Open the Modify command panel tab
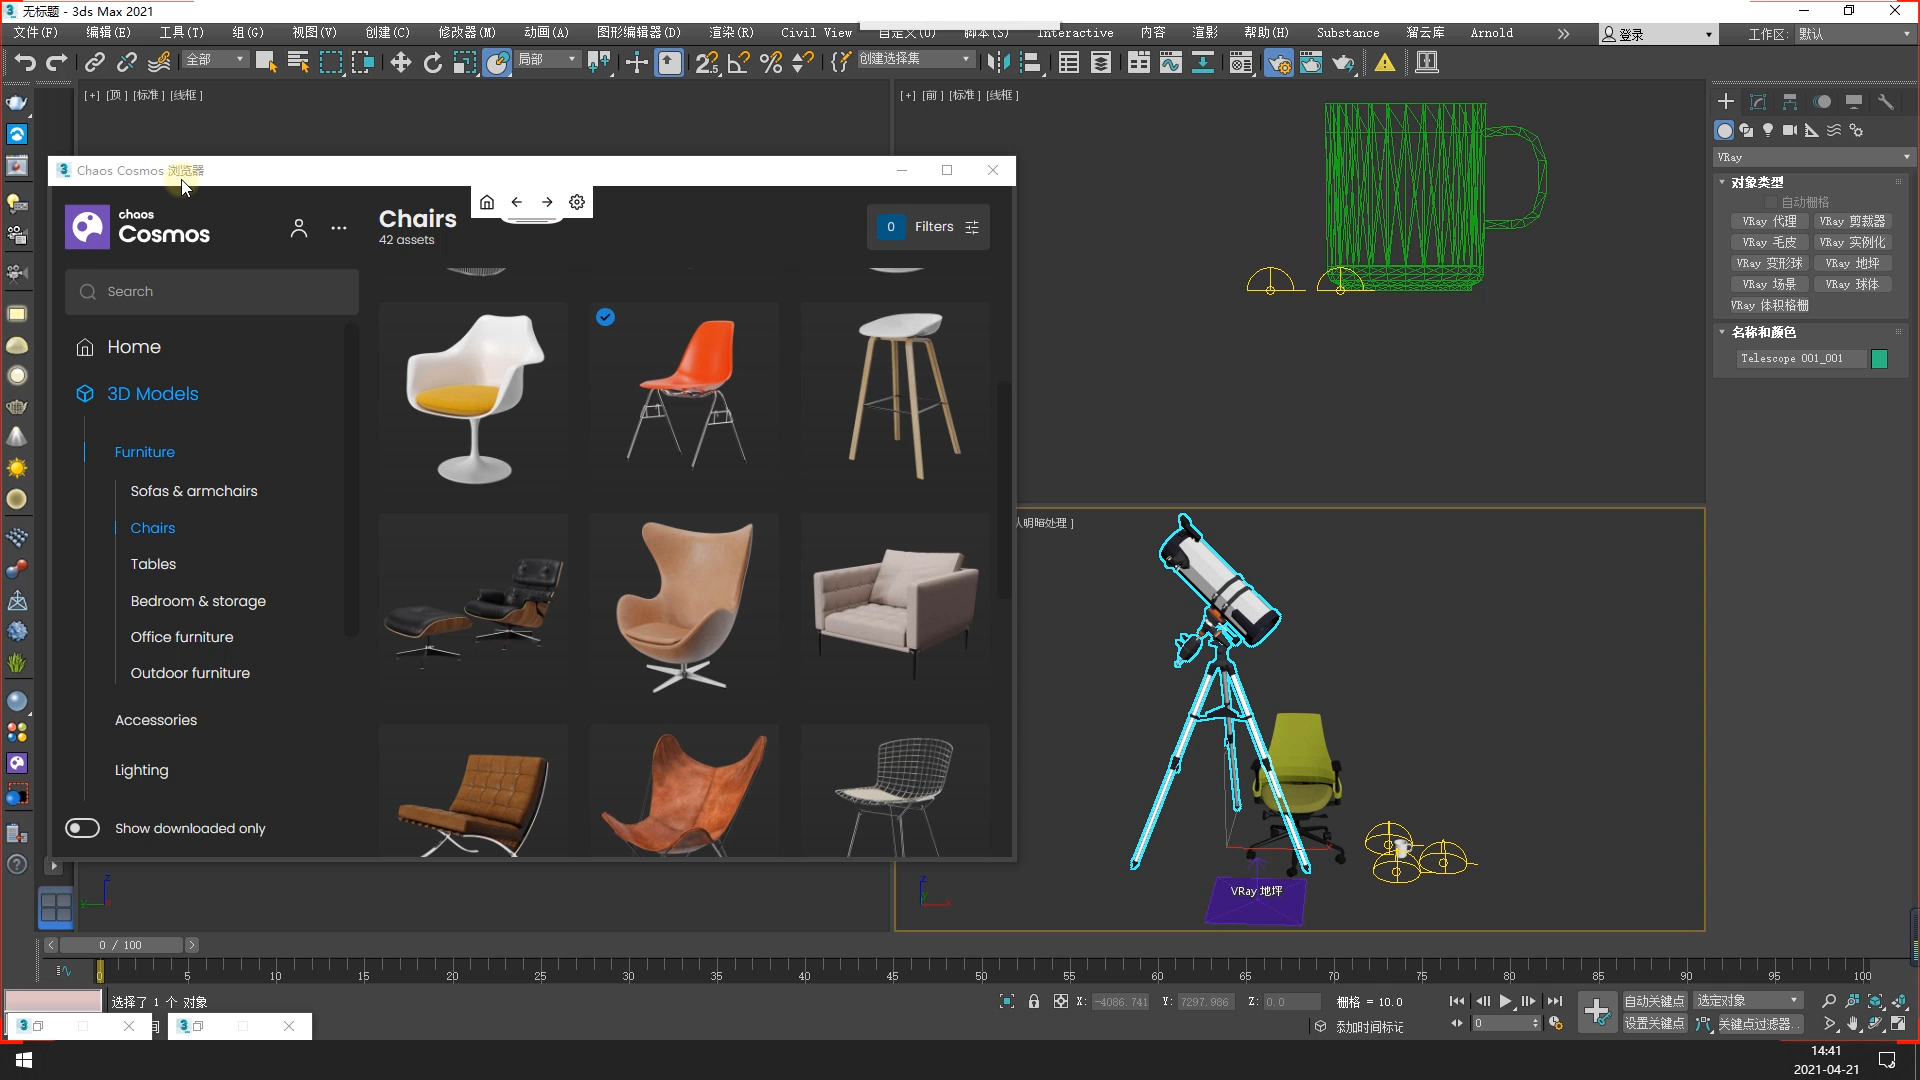 tap(1758, 102)
